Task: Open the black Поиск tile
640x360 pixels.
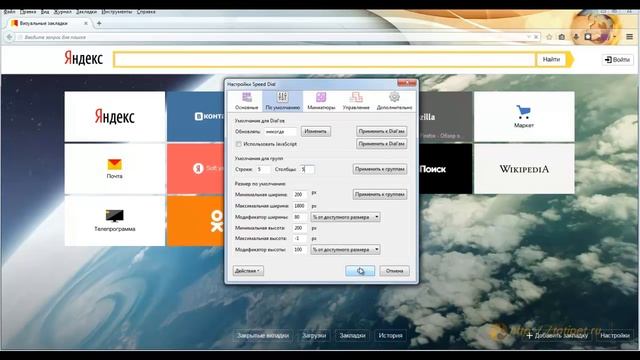Action: (445, 169)
